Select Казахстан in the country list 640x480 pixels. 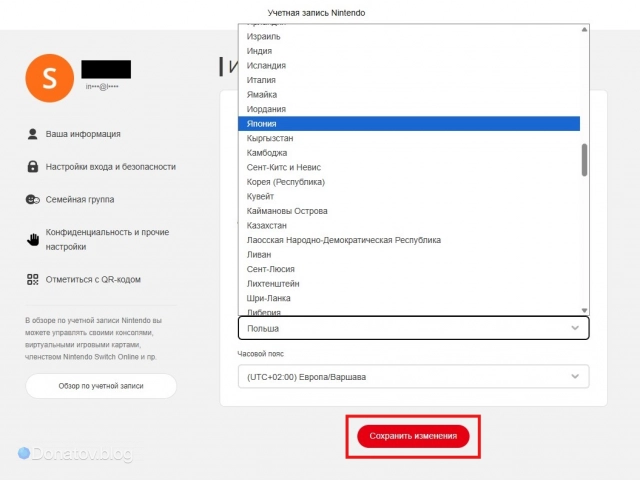click(409, 225)
